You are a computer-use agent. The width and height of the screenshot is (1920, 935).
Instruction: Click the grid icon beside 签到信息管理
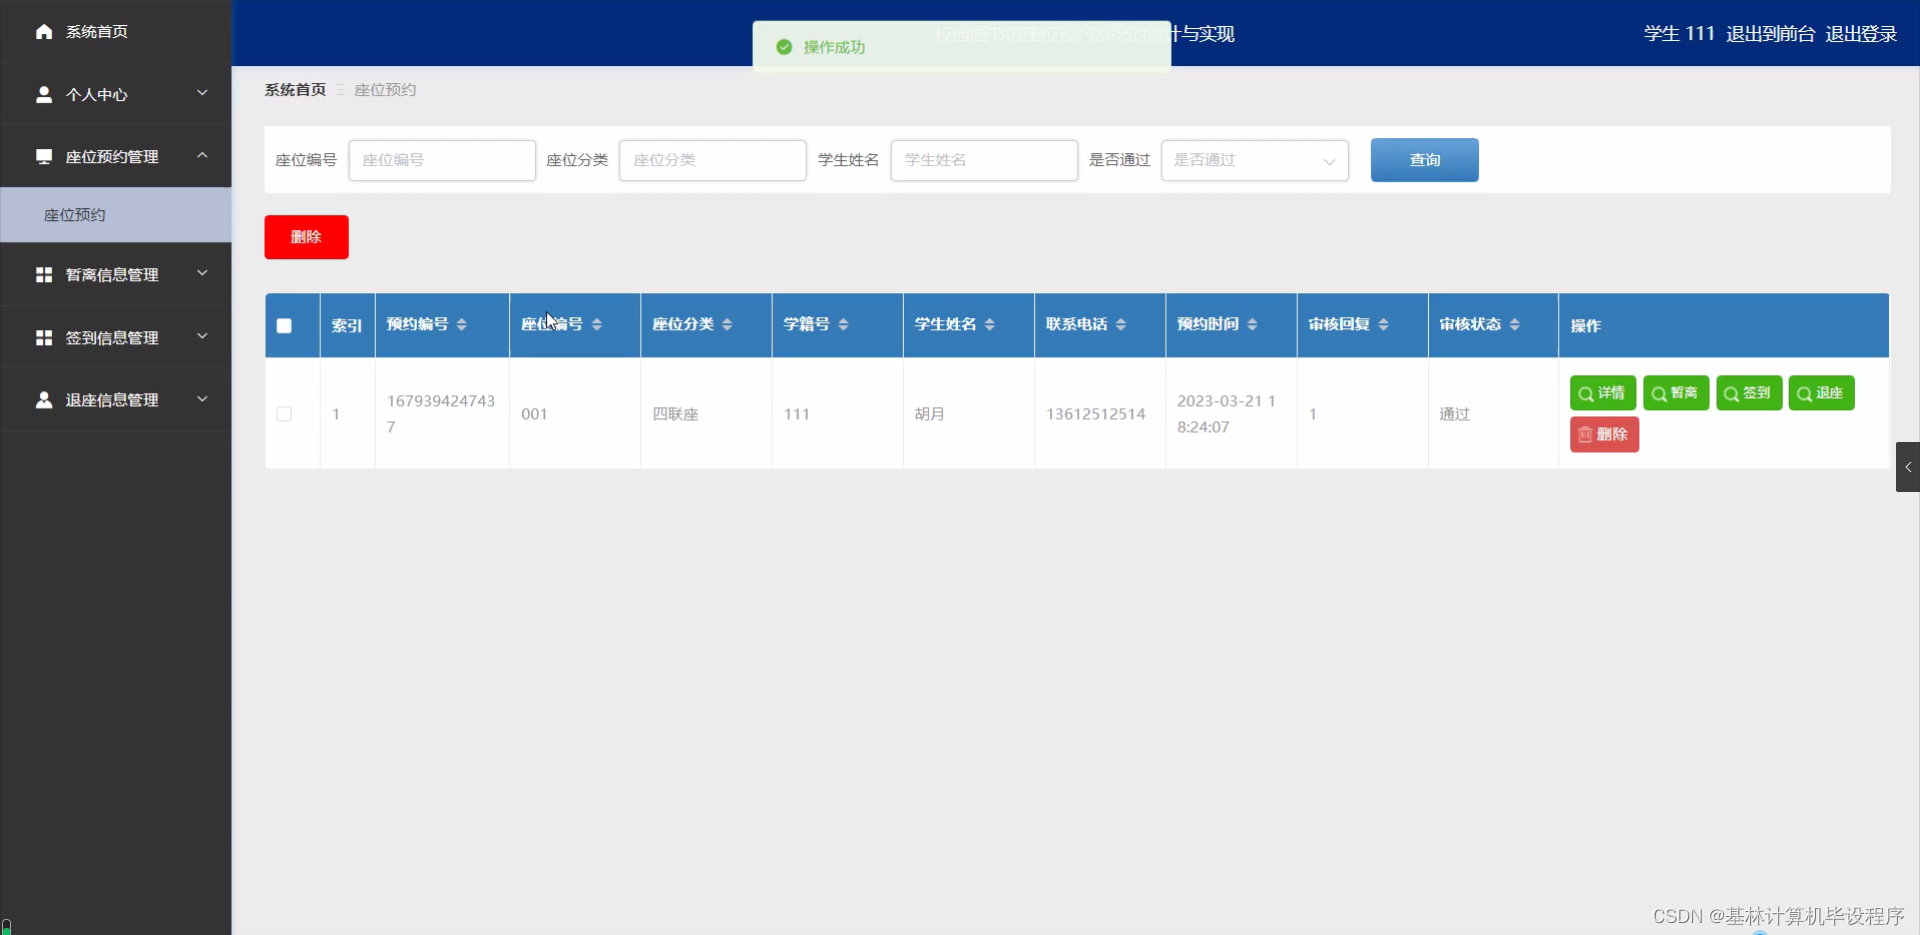point(44,337)
